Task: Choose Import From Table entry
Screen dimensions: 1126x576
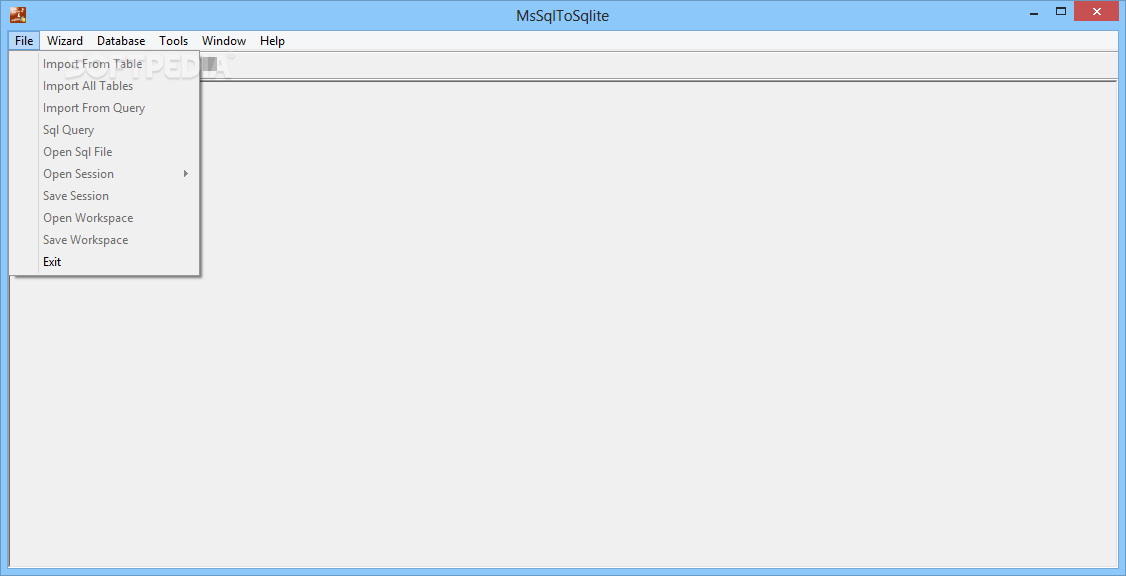Action: click(104, 64)
